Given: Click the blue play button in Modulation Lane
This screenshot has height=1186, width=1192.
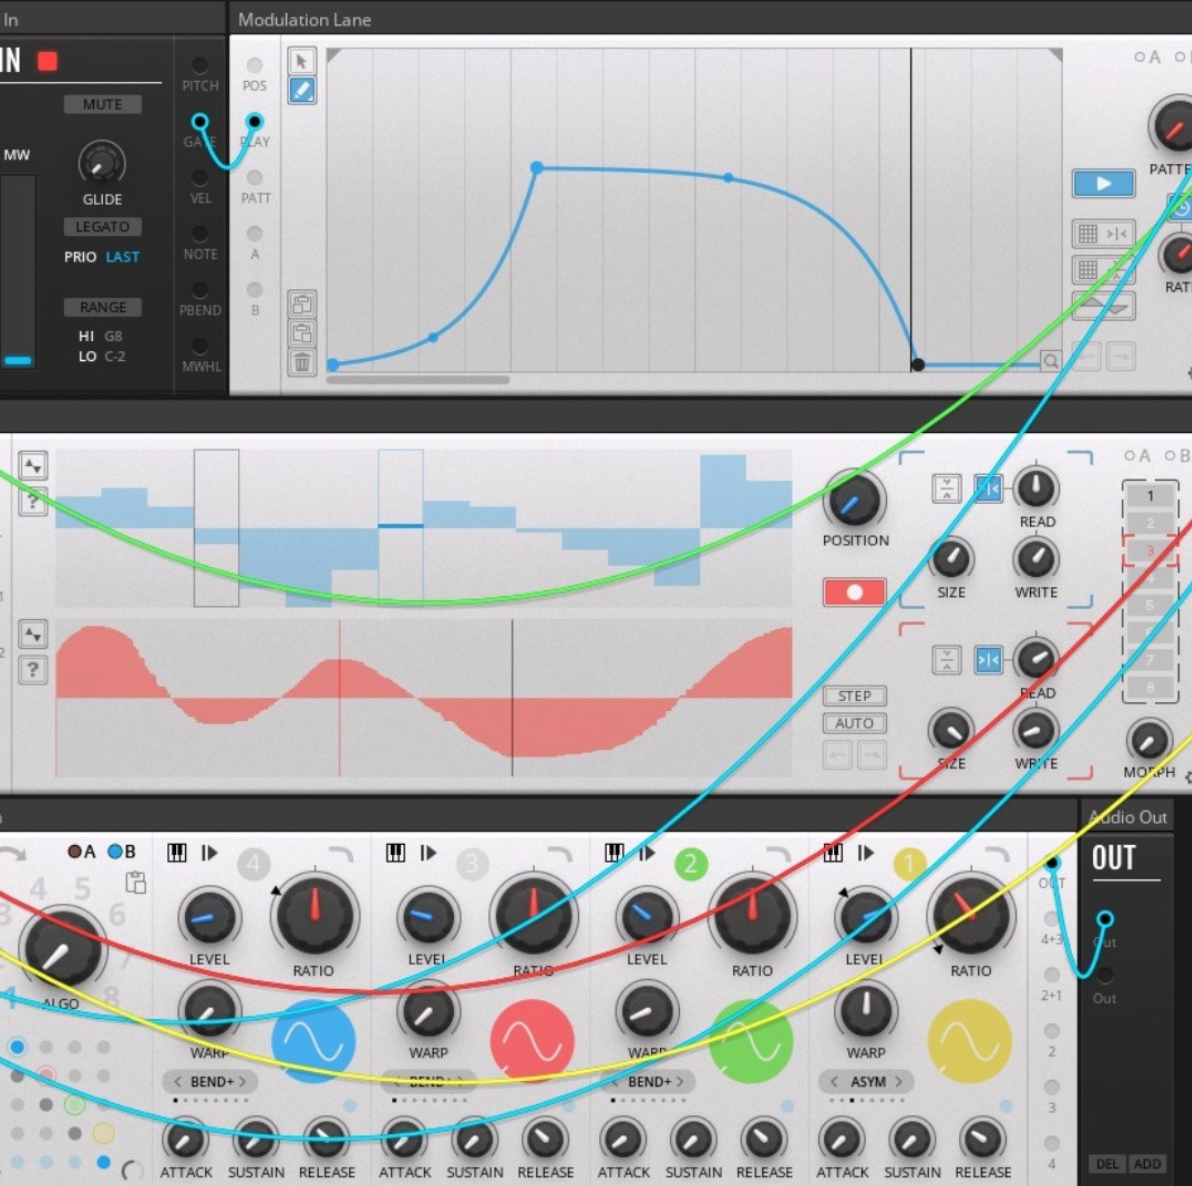Looking at the screenshot, I should 1103,184.
